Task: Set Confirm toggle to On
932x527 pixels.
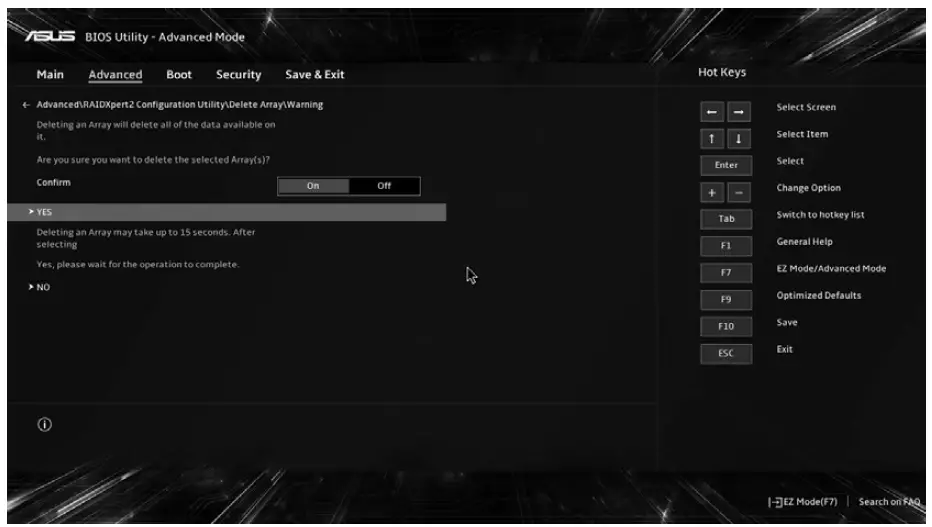Action: tap(313, 186)
